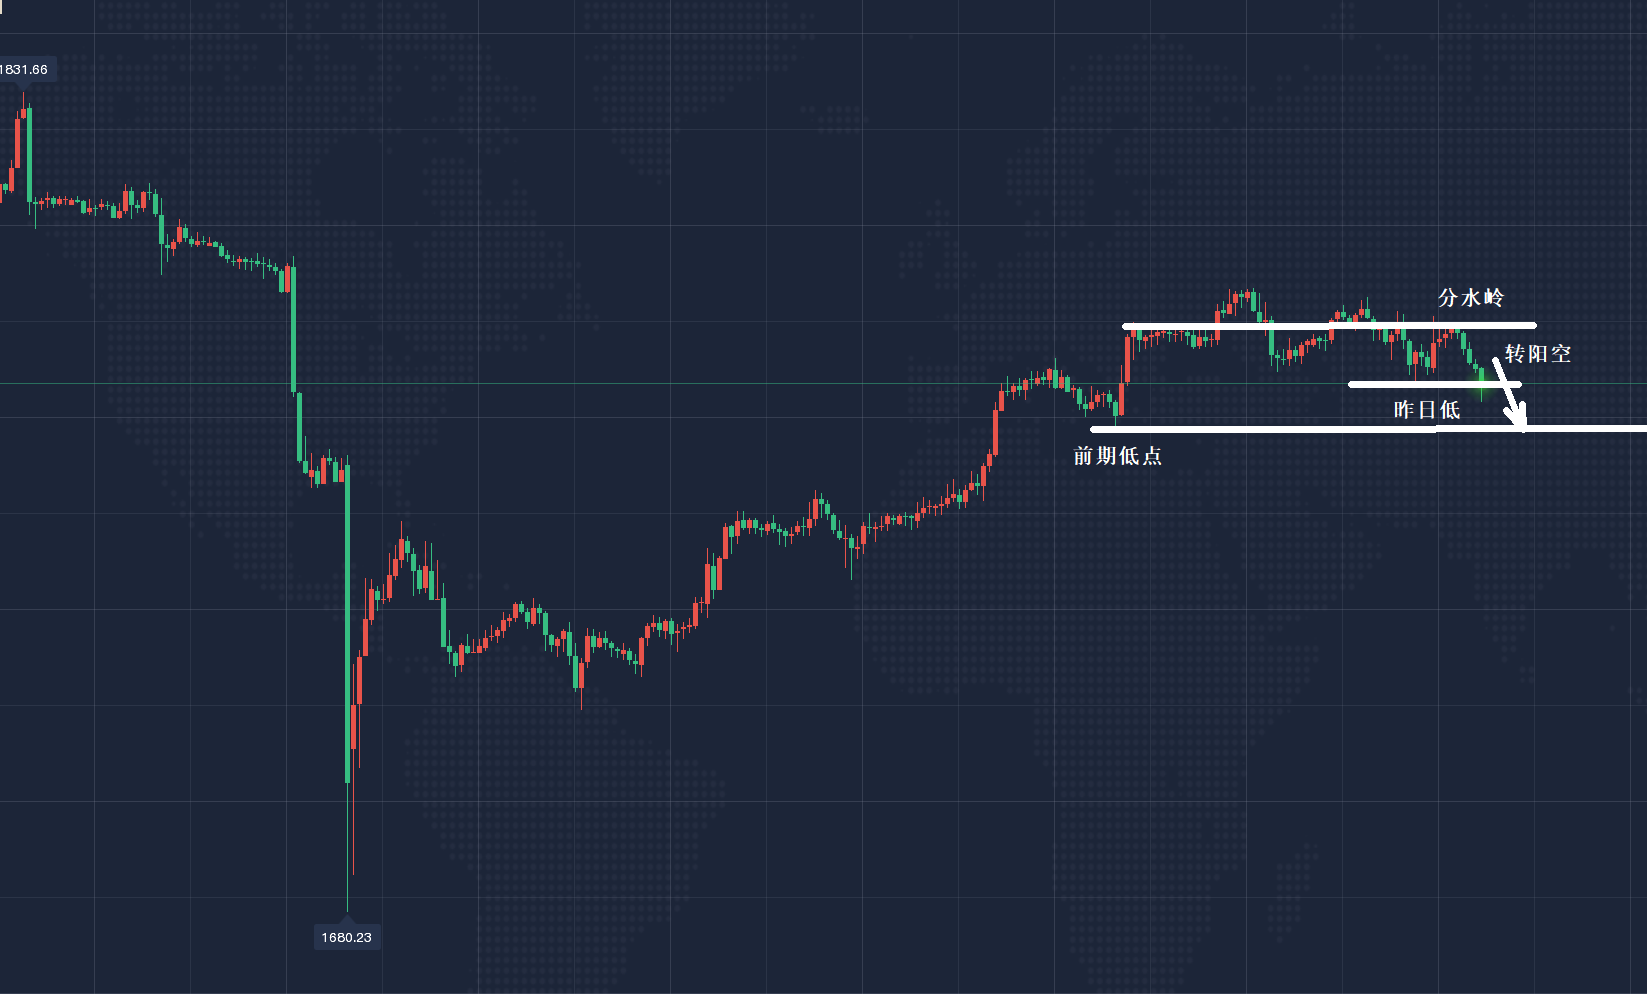The image size is (1647, 994).
Task: Select the 转阳空 text annotation
Action: point(1538,354)
